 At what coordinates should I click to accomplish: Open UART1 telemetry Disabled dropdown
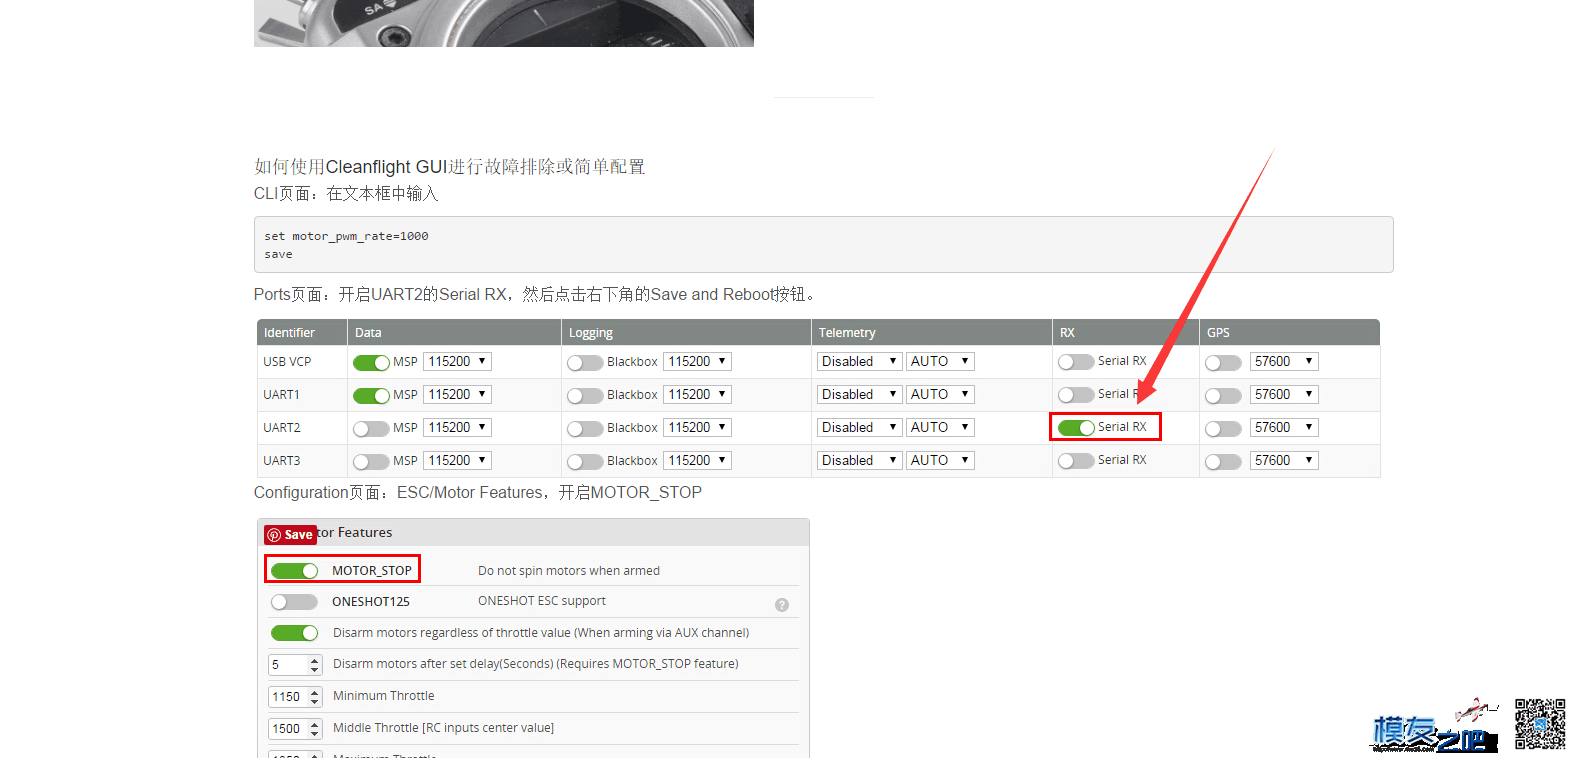(859, 394)
